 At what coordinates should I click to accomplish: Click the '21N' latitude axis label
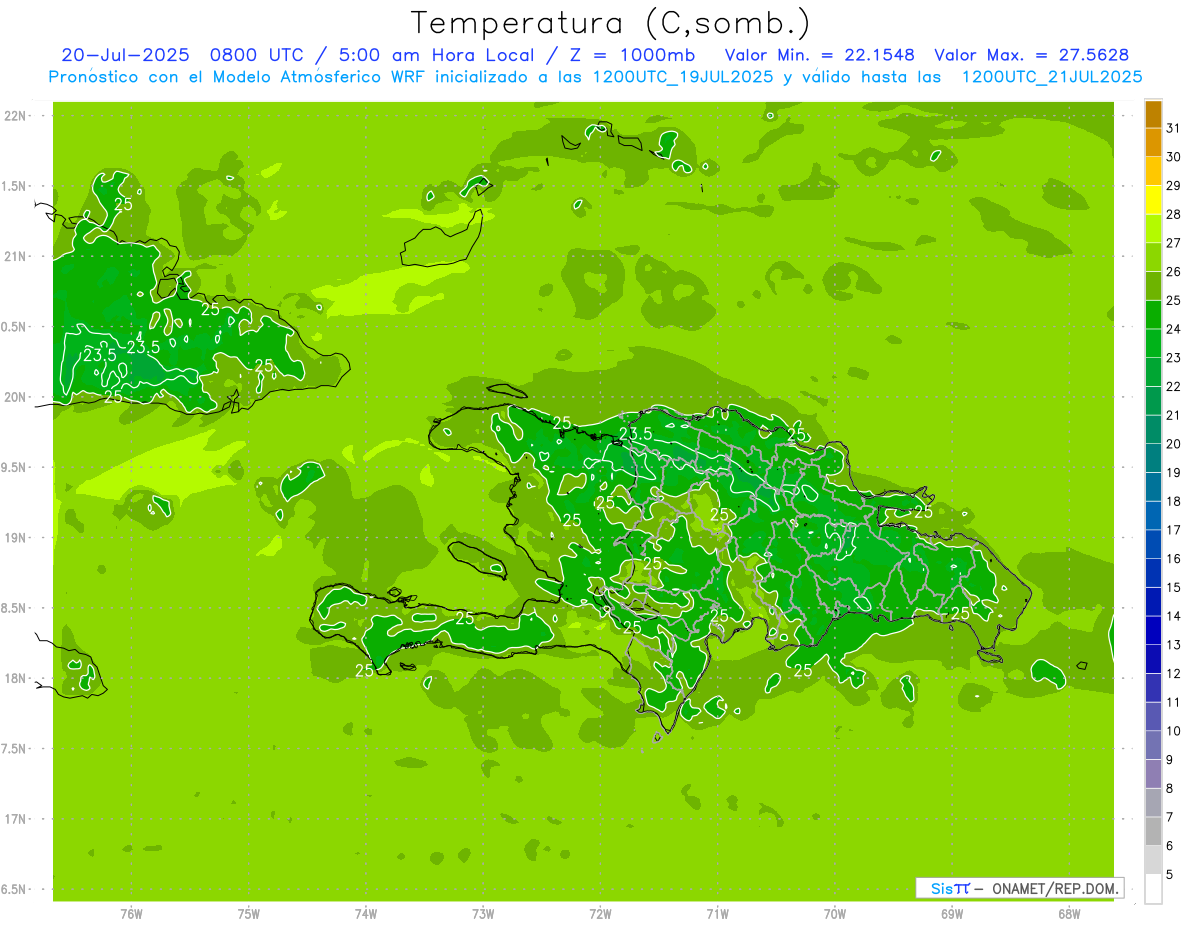tap(16, 257)
